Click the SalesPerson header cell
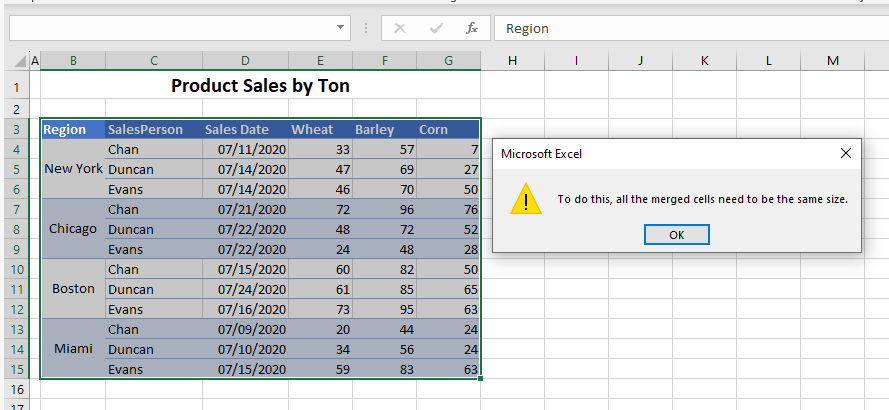The height and width of the screenshot is (410, 889). point(154,130)
